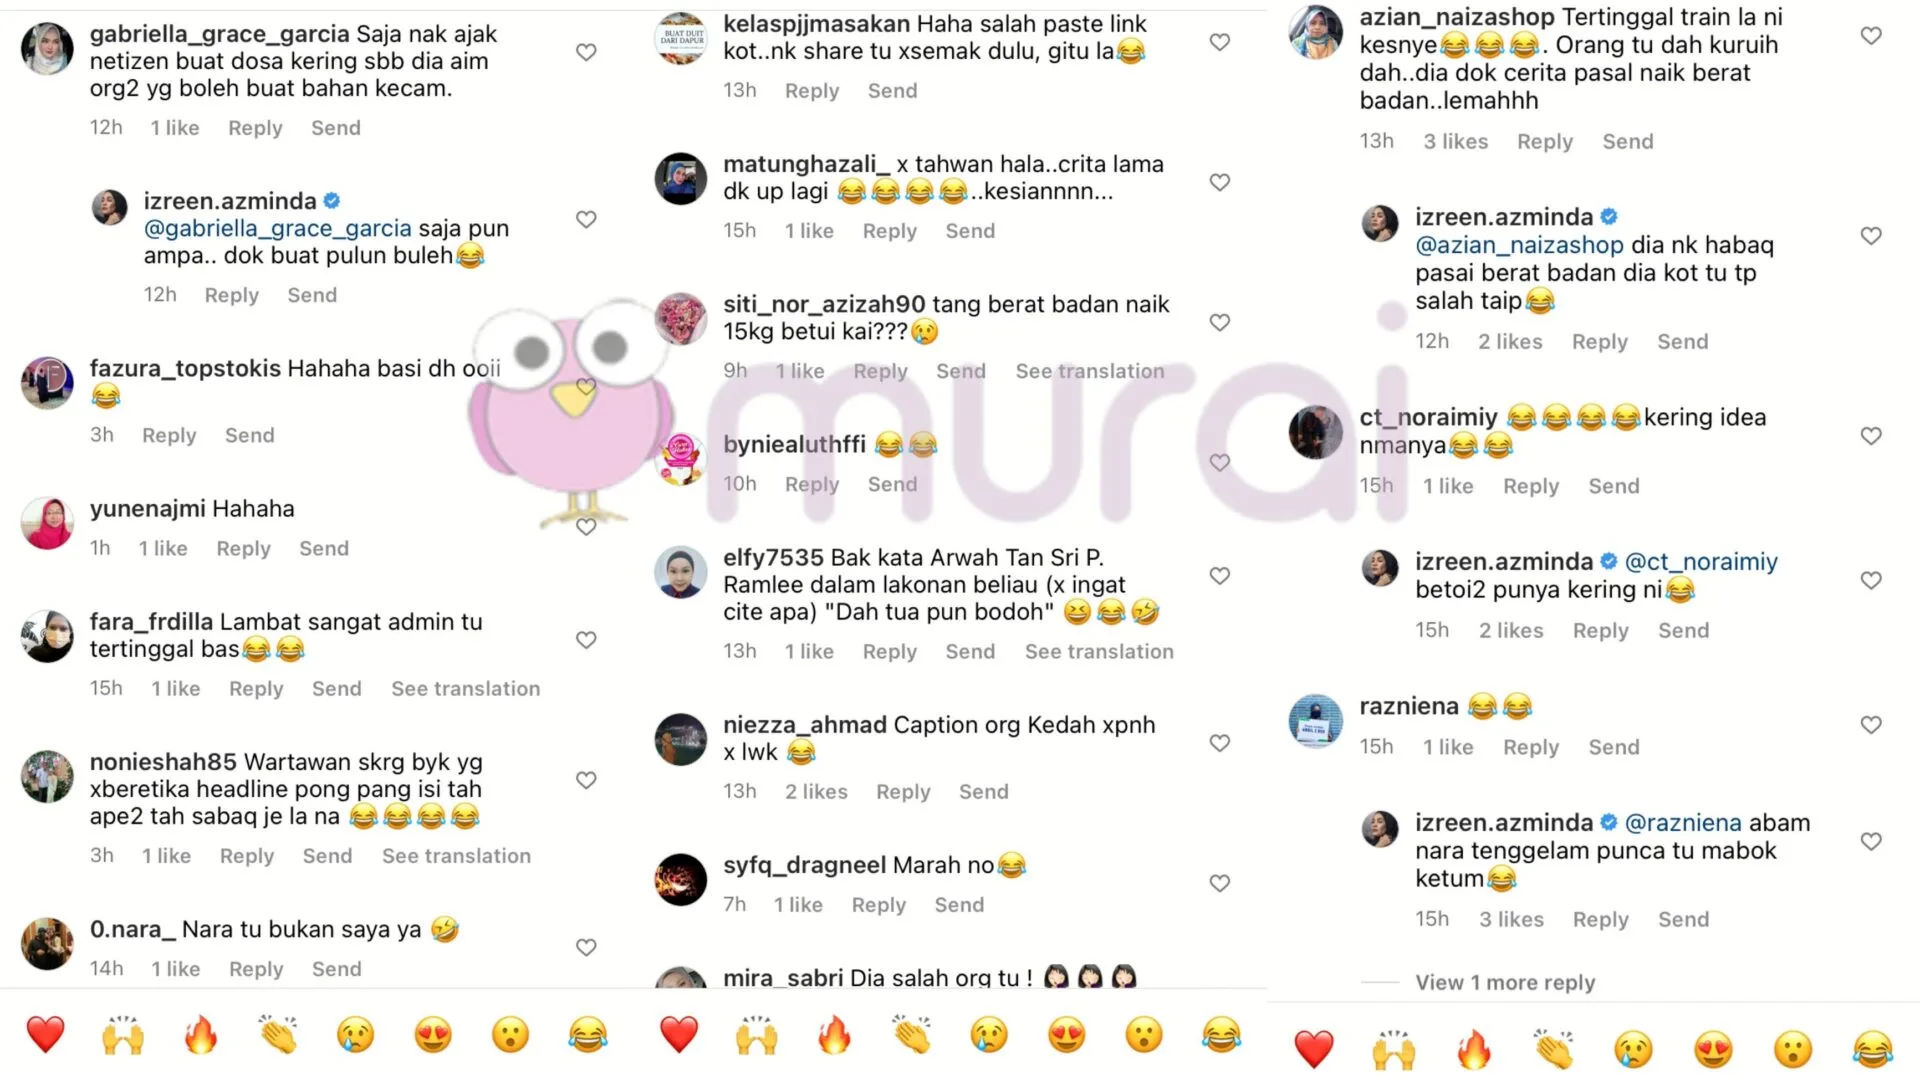Expand View 1 more reply
This screenshot has width=1920, height=1080.
[1505, 982]
